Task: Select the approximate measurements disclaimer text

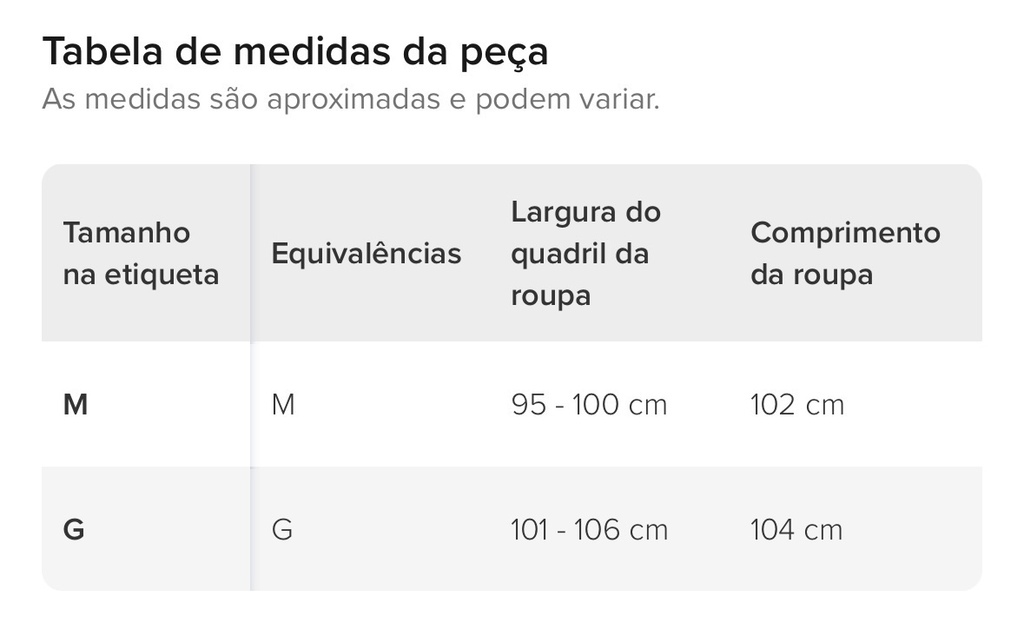Action: [x=351, y=99]
